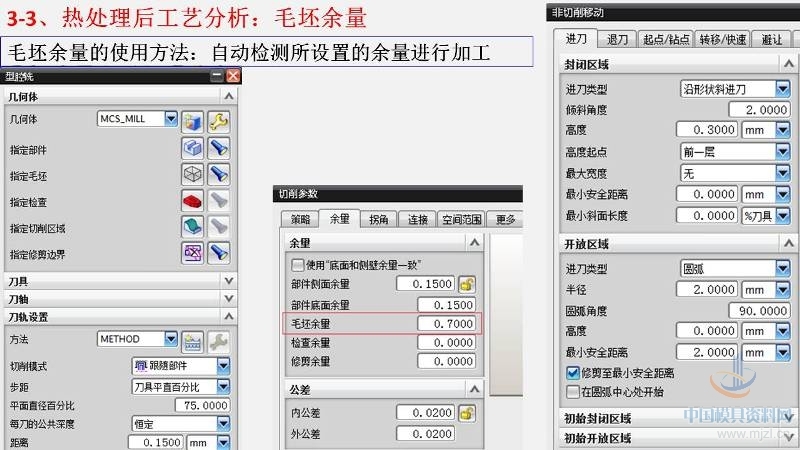The width and height of the screenshot is (800, 450).
Task: Collapse the 封闭区域 section
Action: click(788, 64)
